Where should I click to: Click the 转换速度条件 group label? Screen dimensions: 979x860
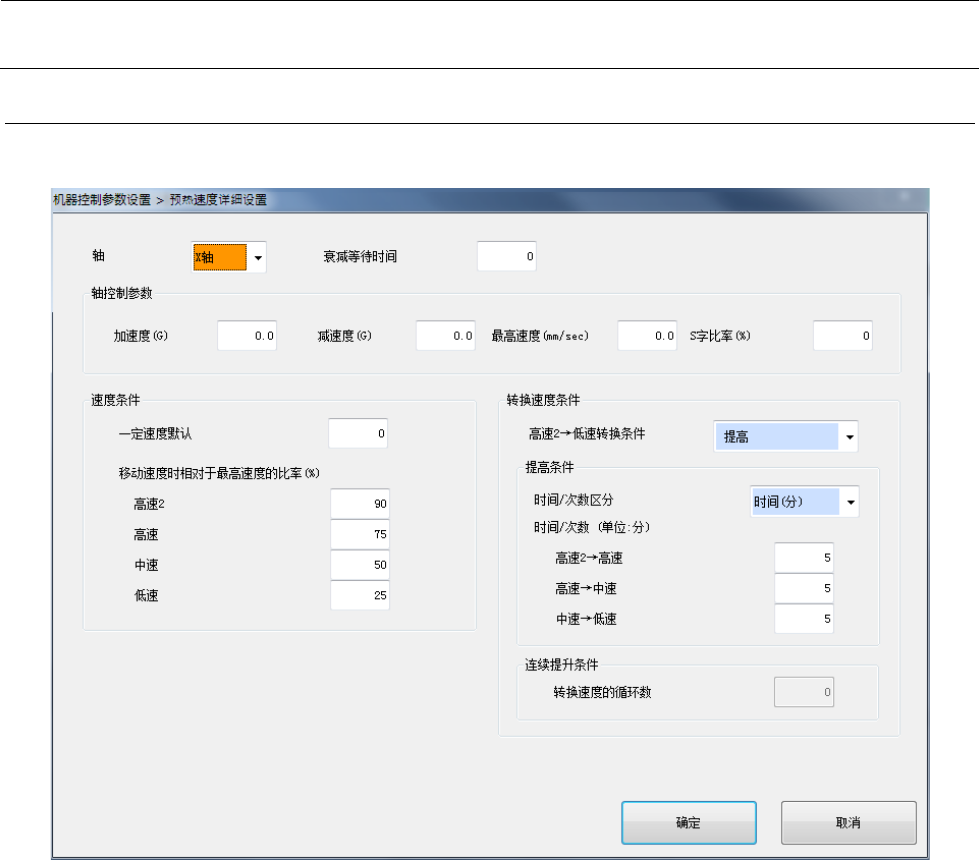coord(543,400)
